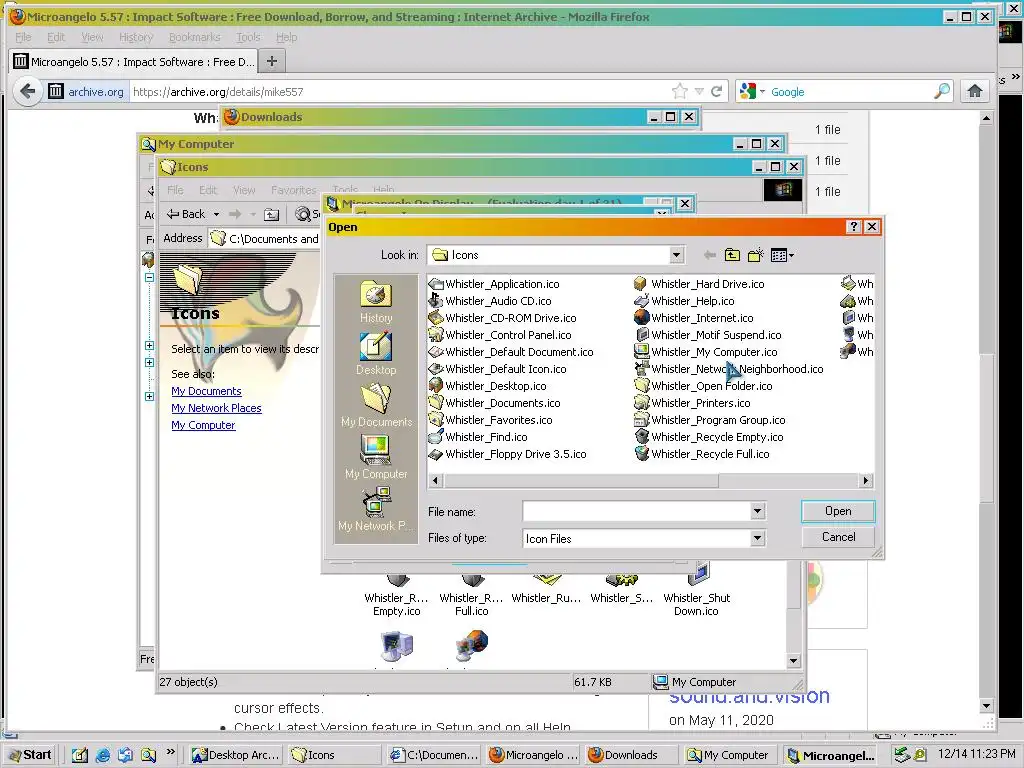Select Whistler_Audio CD.ico file
The image size is (1024, 768).
pyautogui.click(x=490, y=301)
